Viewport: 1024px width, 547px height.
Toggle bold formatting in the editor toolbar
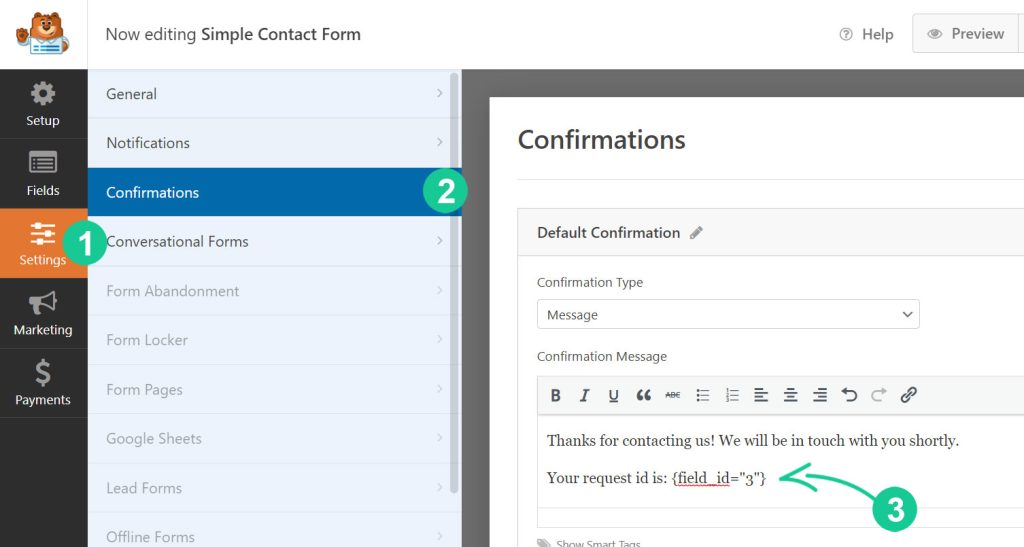(556, 395)
